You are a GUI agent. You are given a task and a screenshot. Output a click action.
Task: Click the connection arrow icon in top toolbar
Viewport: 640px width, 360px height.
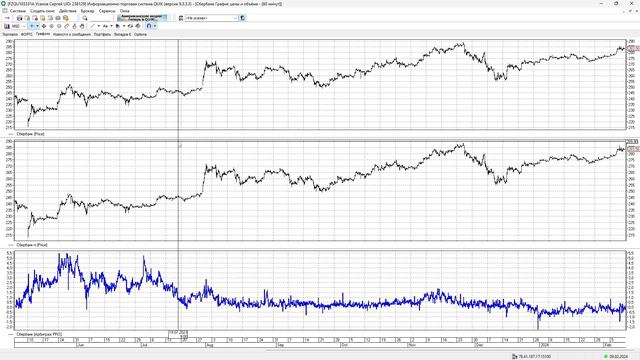coord(7,18)
